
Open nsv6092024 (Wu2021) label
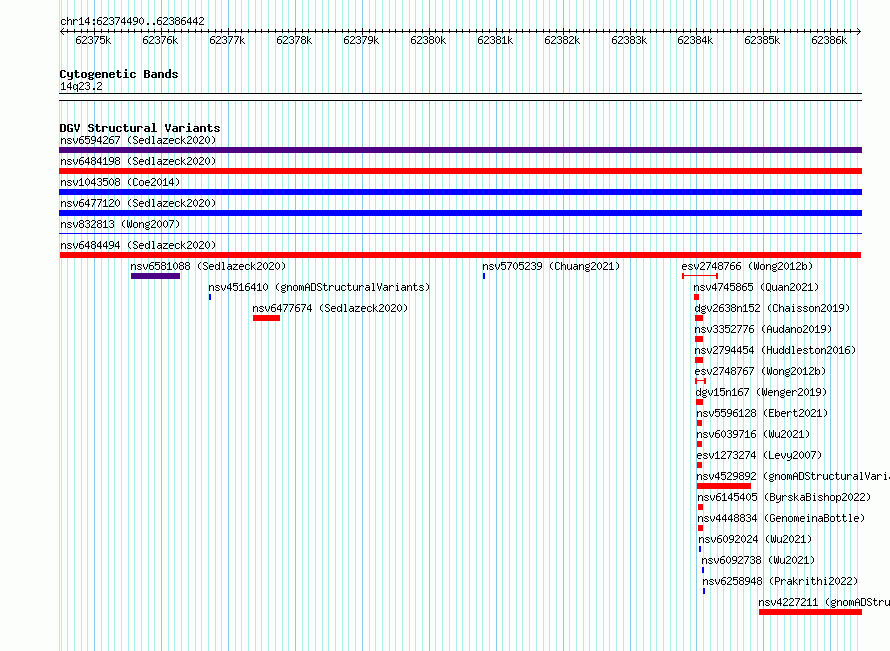[x=755, y=539]
